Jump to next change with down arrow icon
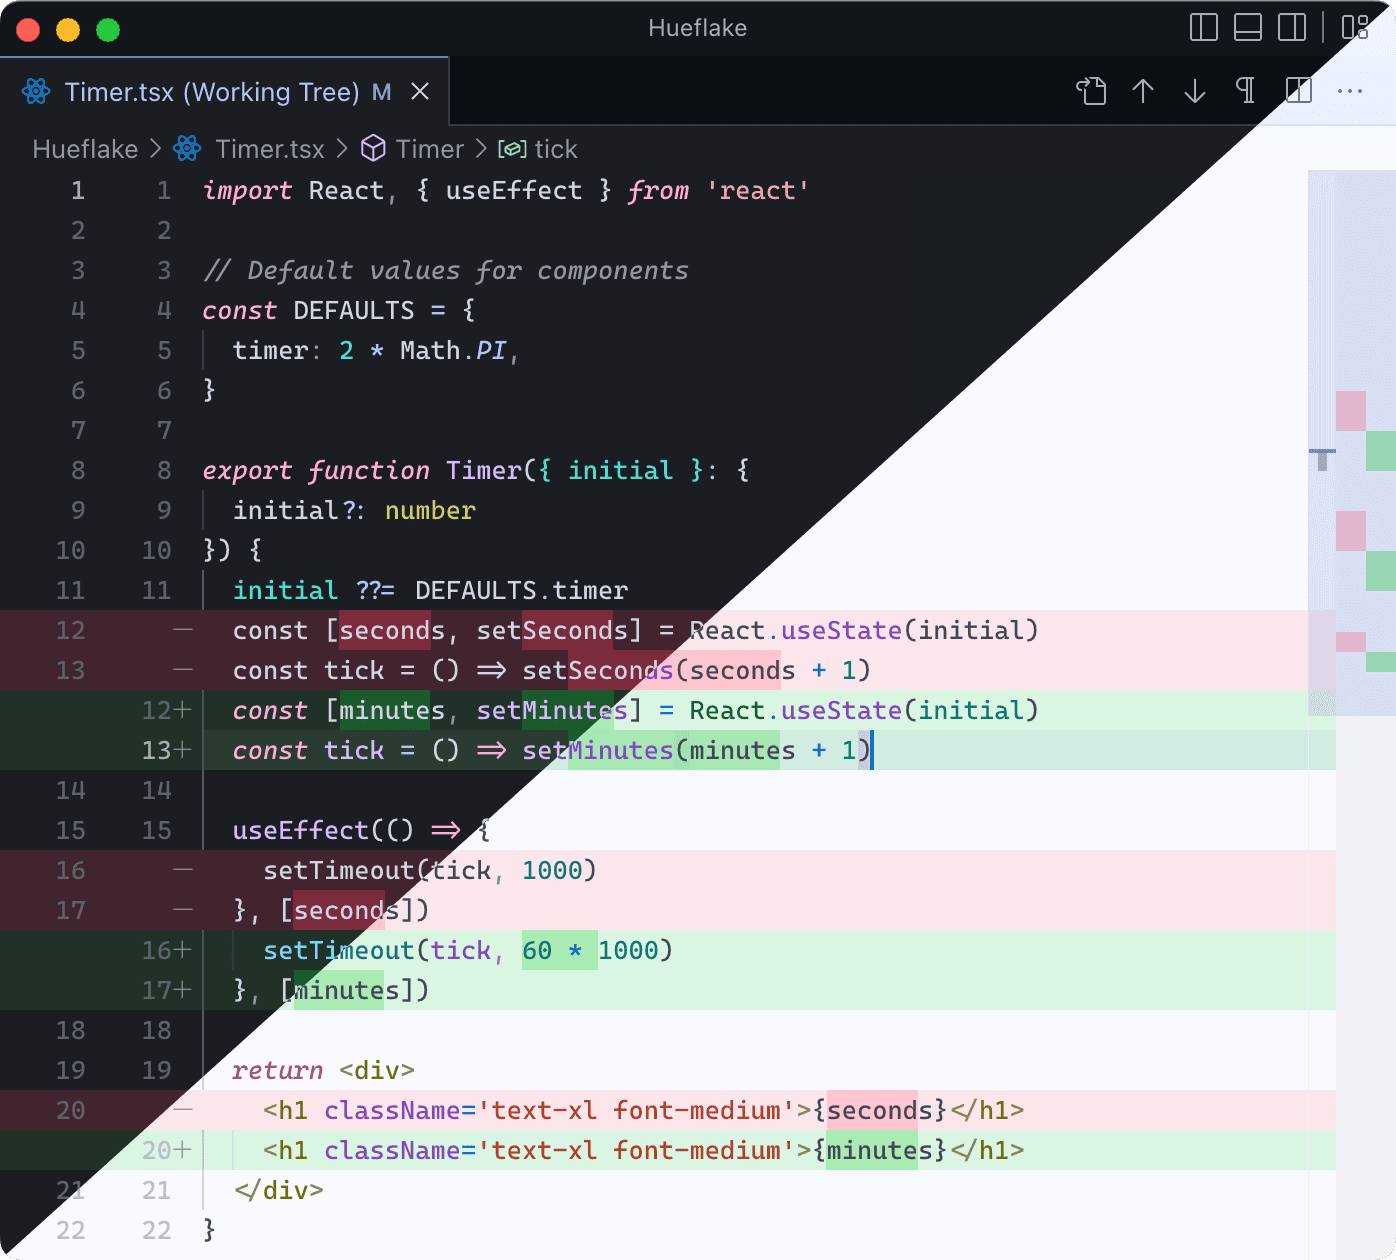This screenshot has height=1260, width=1396. coord(1194,91)
